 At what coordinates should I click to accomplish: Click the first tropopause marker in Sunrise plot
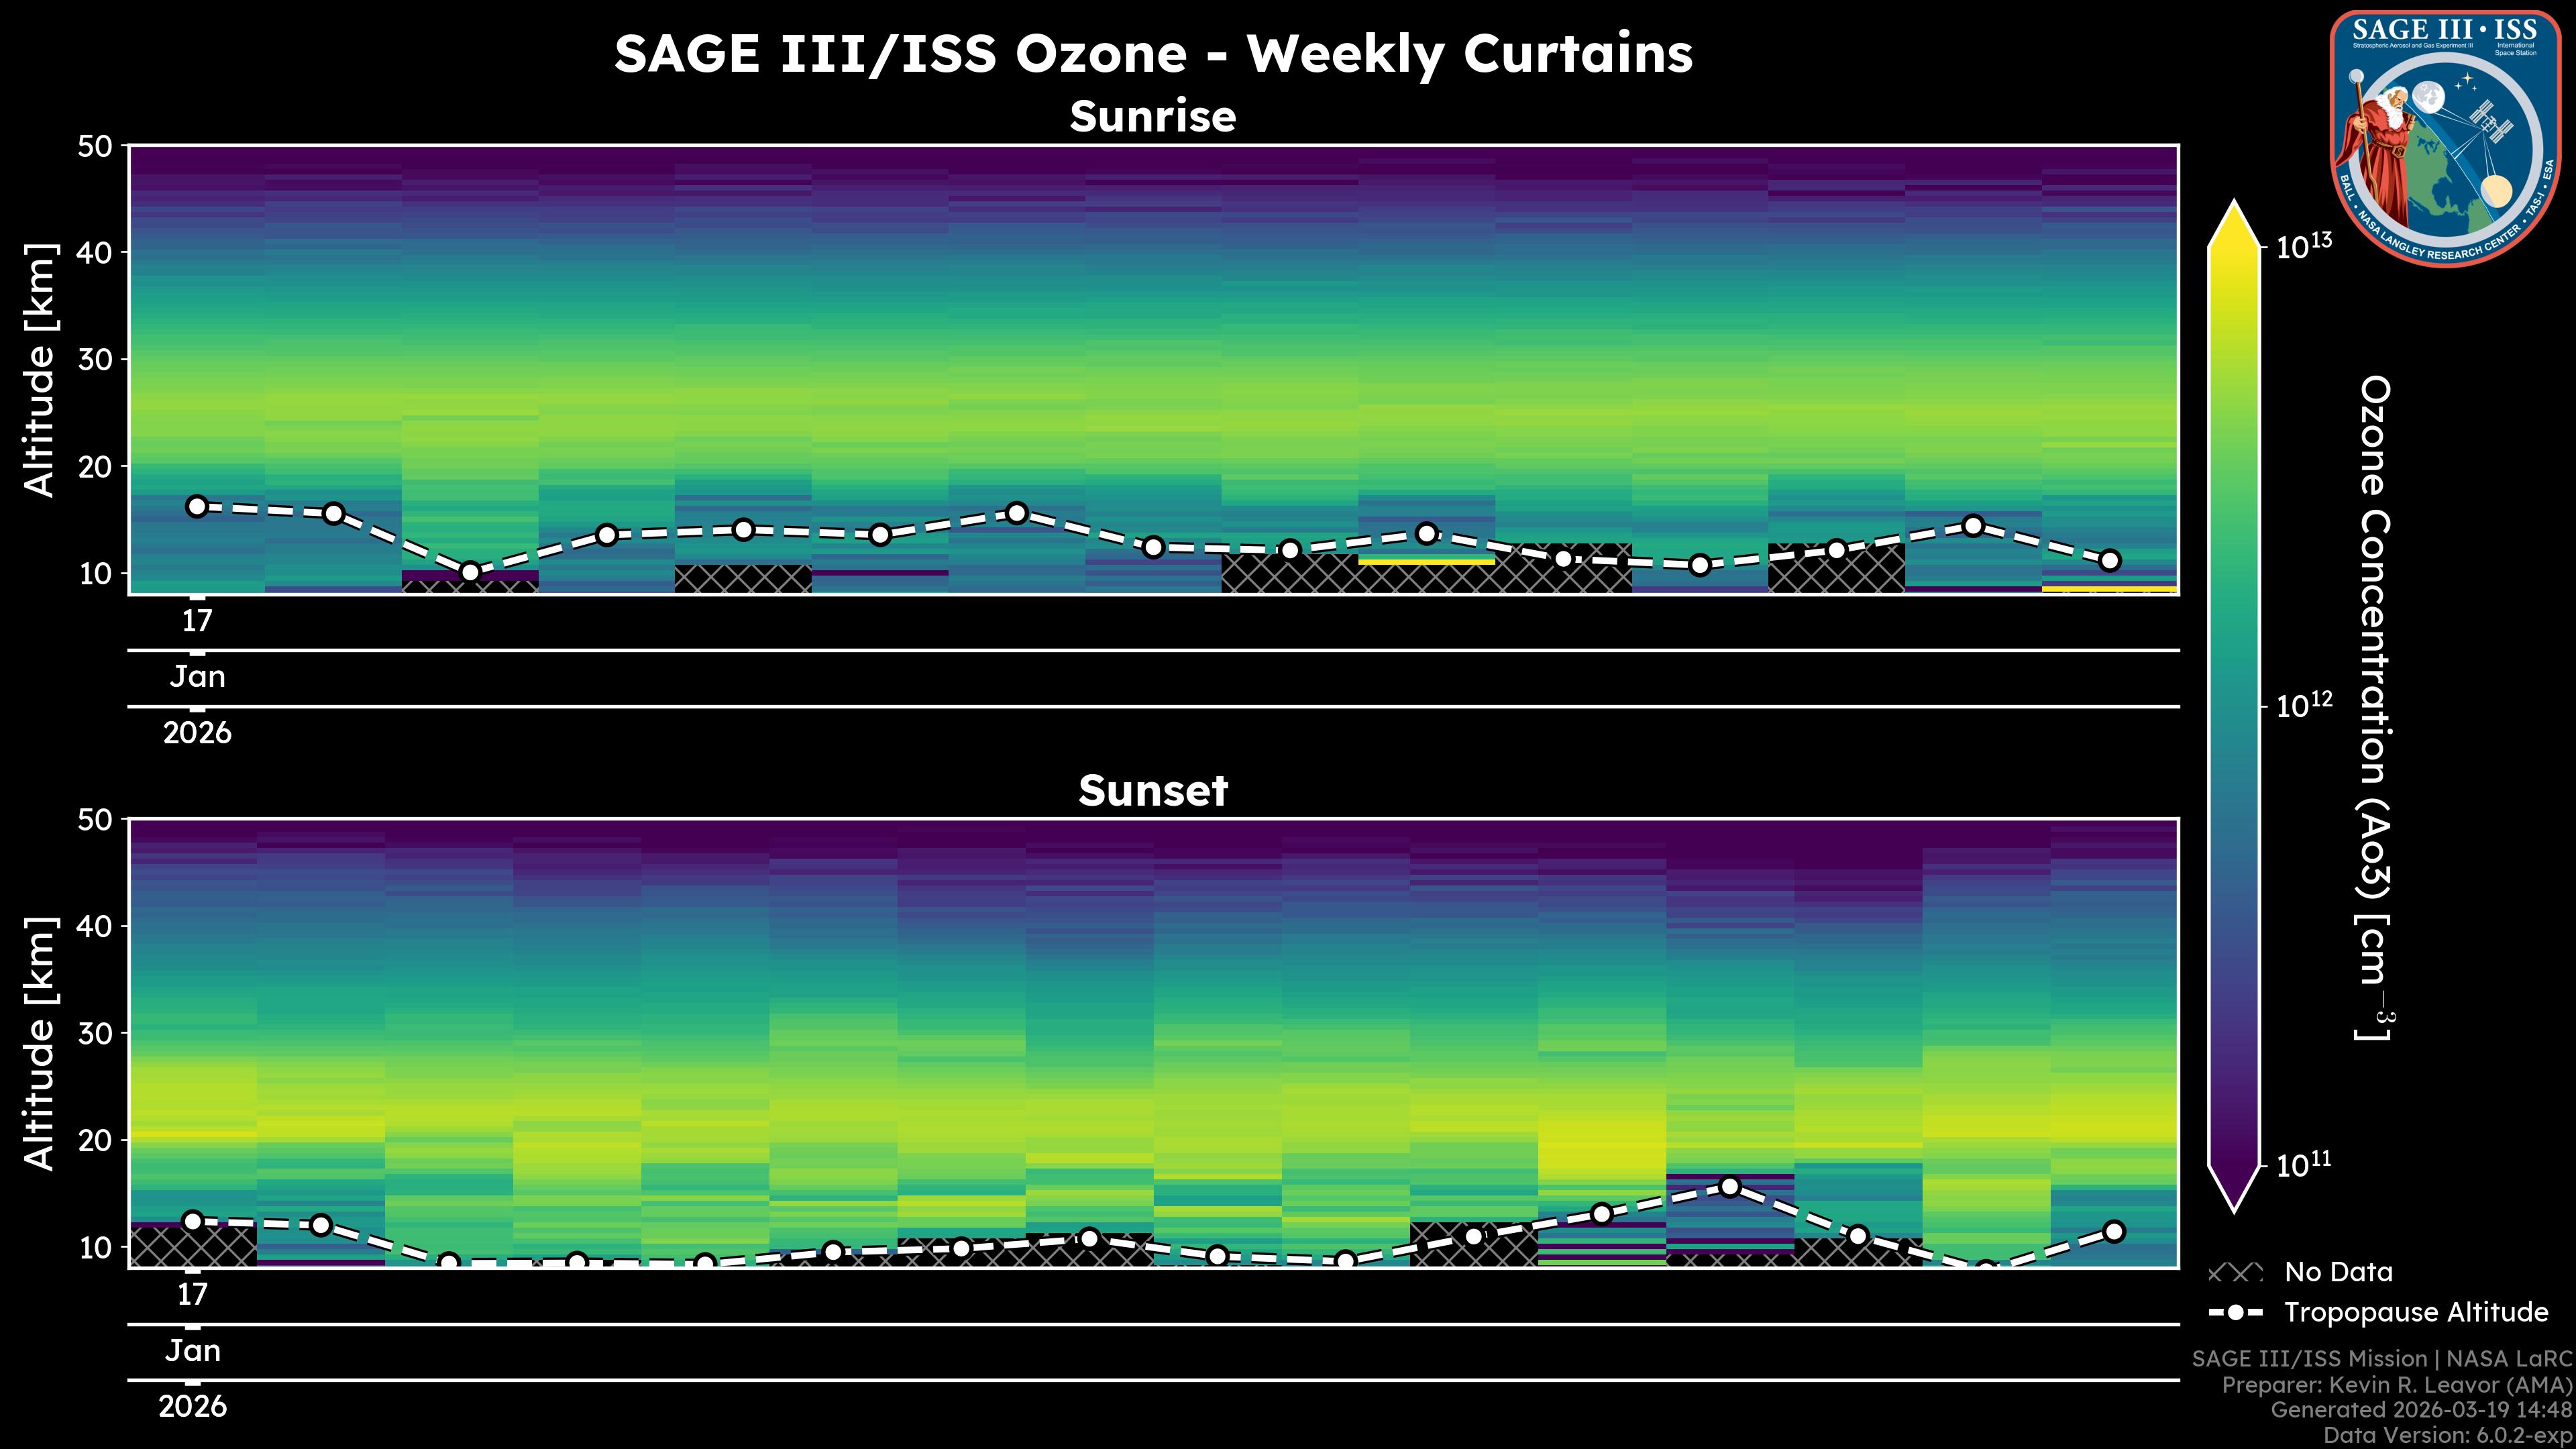(x=197, y=506)
